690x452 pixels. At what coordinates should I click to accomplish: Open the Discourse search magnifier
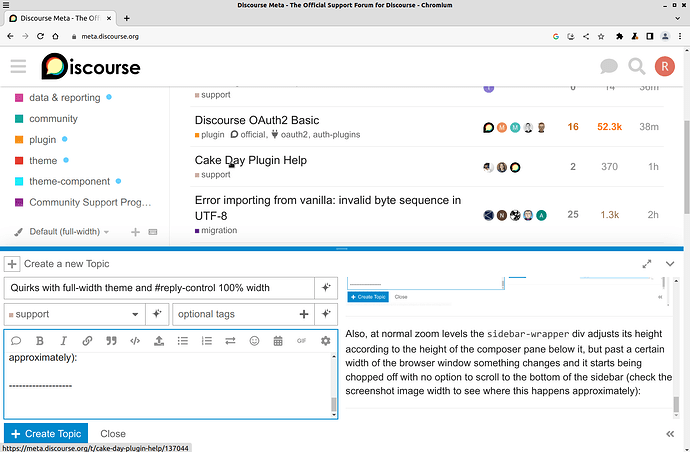point(636,66)
